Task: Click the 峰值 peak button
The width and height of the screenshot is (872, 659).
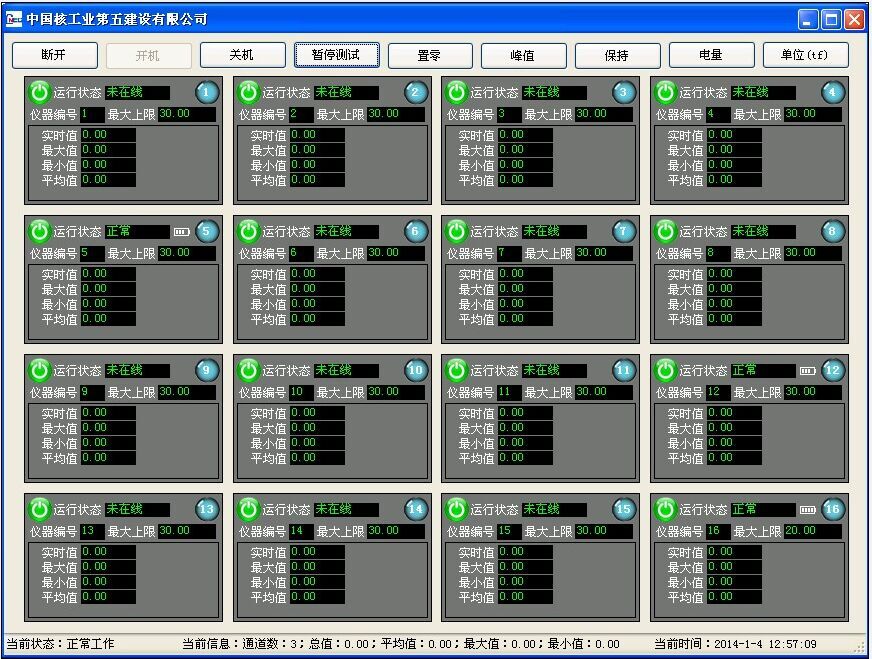Action: (x=523, y=55)
